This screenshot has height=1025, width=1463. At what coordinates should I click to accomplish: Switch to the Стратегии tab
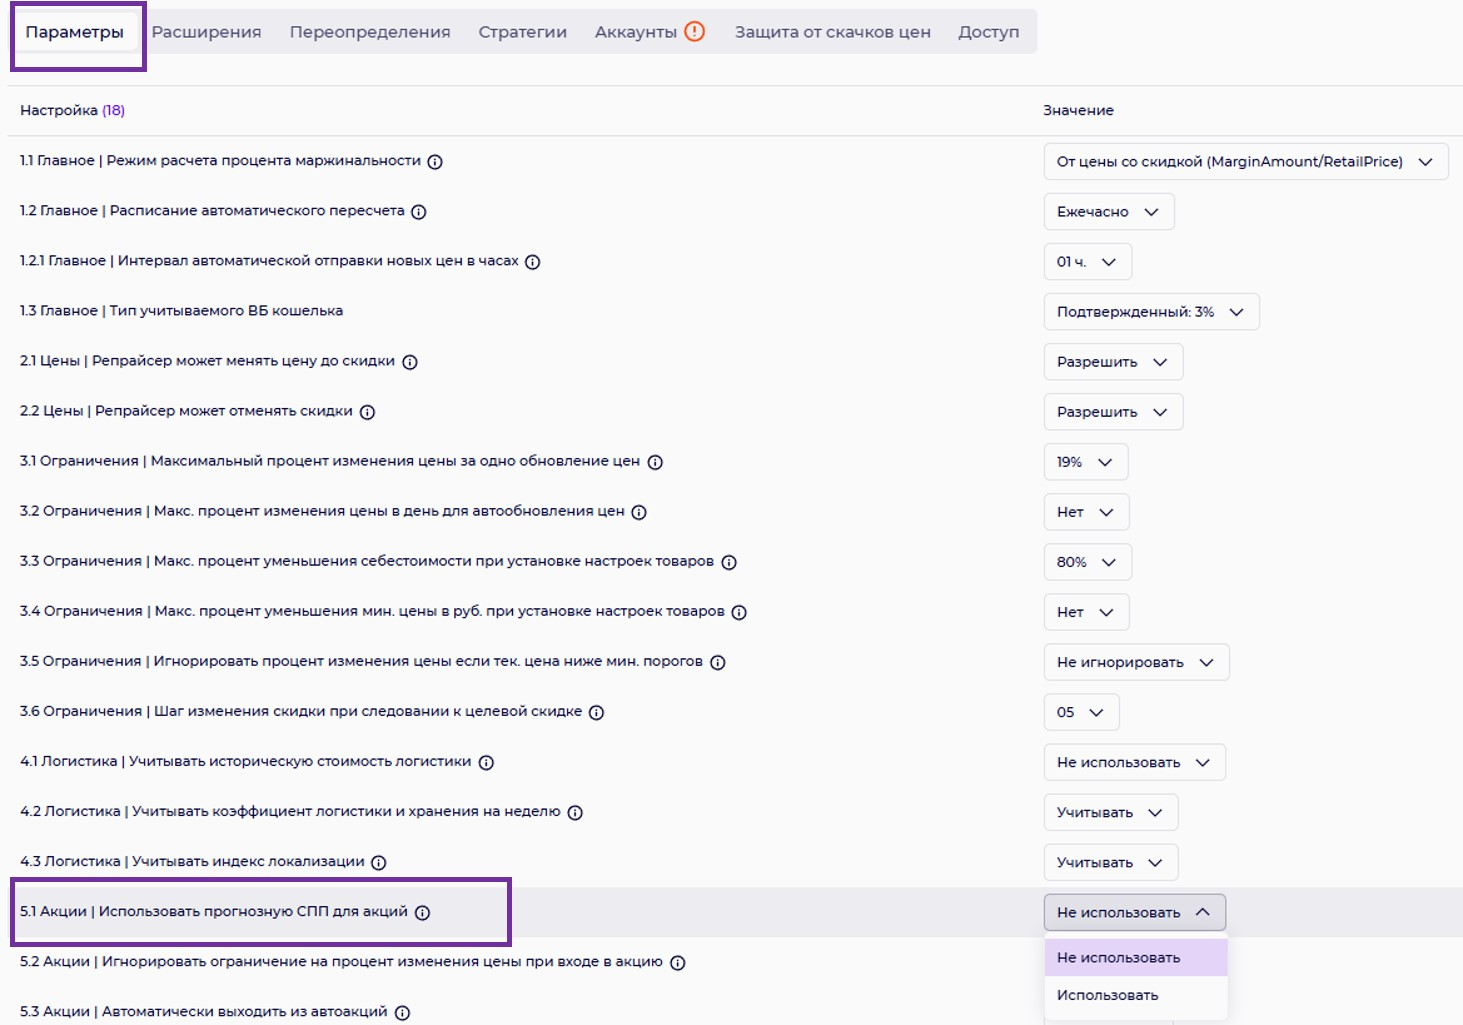click(x=522, y=32)
